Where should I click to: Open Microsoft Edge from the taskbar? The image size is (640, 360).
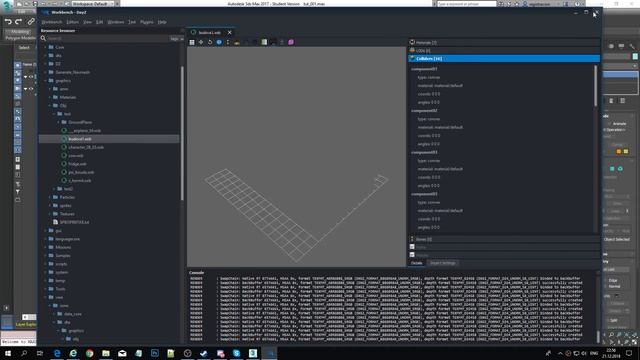tap(57, 353)
